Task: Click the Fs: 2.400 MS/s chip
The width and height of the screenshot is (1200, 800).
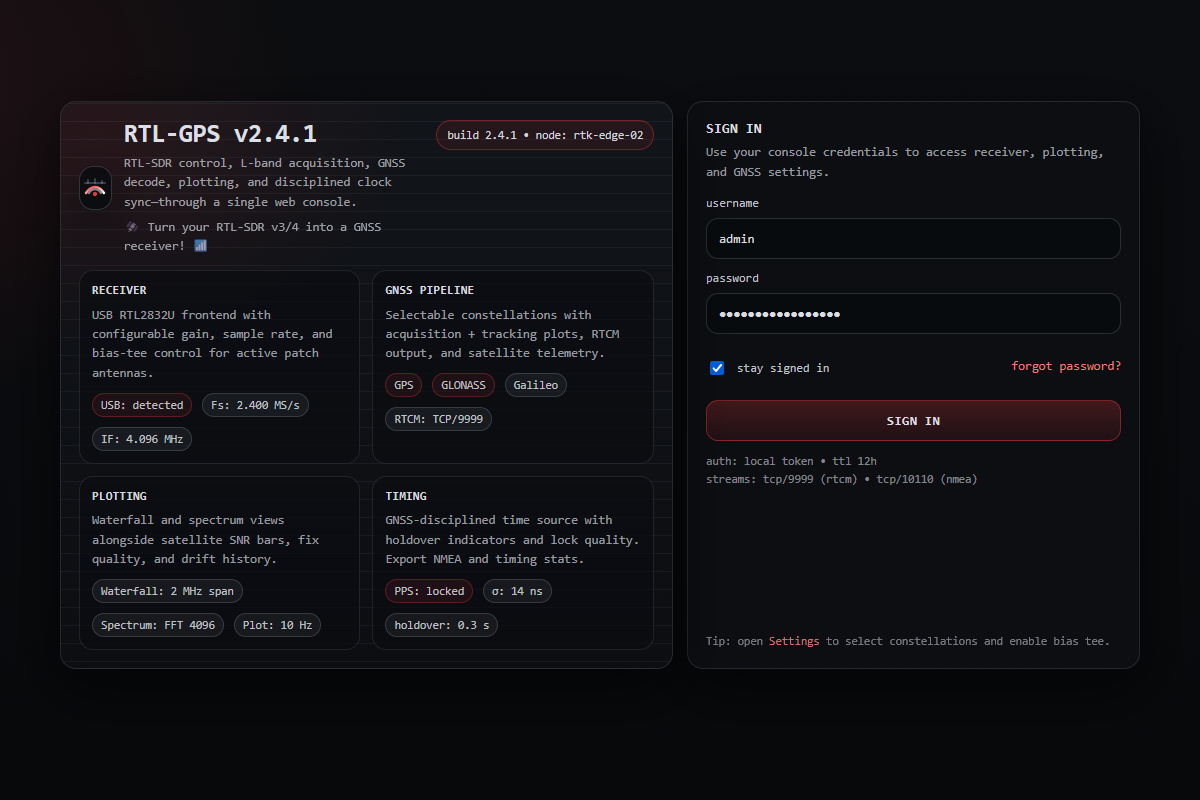Action: tap(255, 405)
